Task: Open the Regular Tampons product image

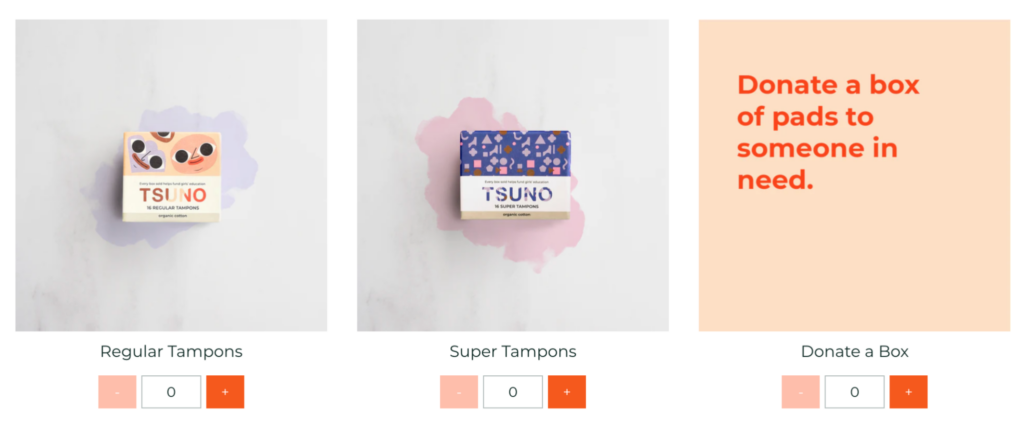Action: coord(171,175)
